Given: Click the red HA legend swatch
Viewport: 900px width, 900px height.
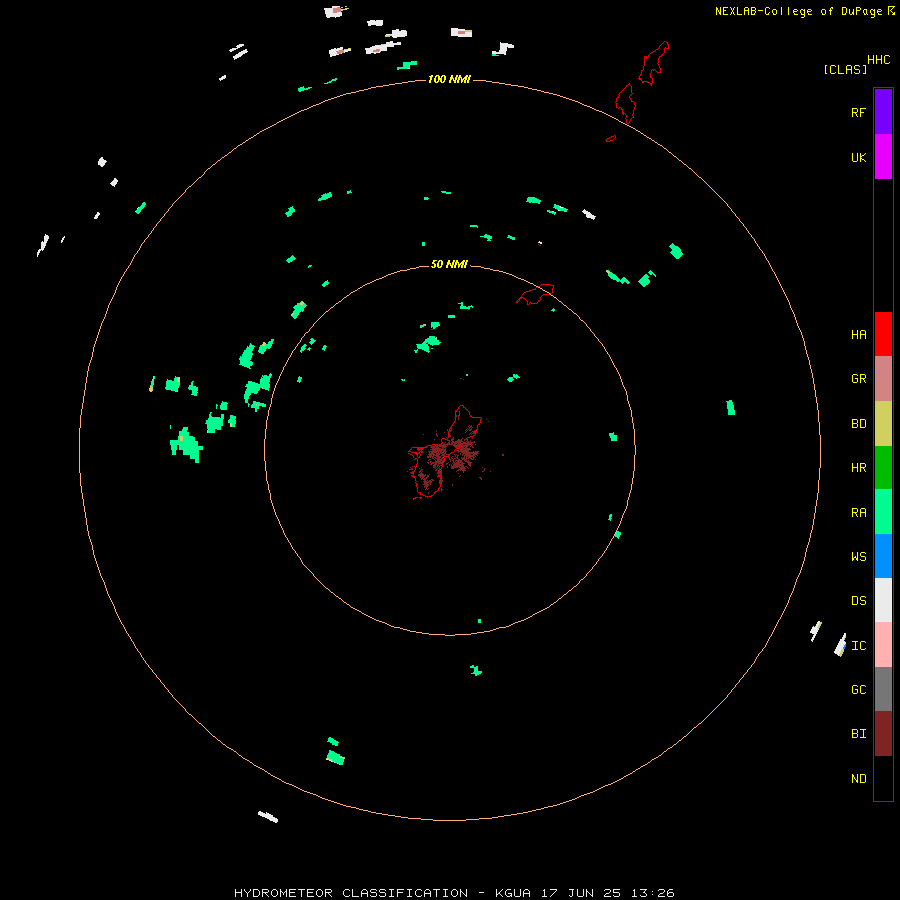Looking at the screenshot, I should (883, 334).
